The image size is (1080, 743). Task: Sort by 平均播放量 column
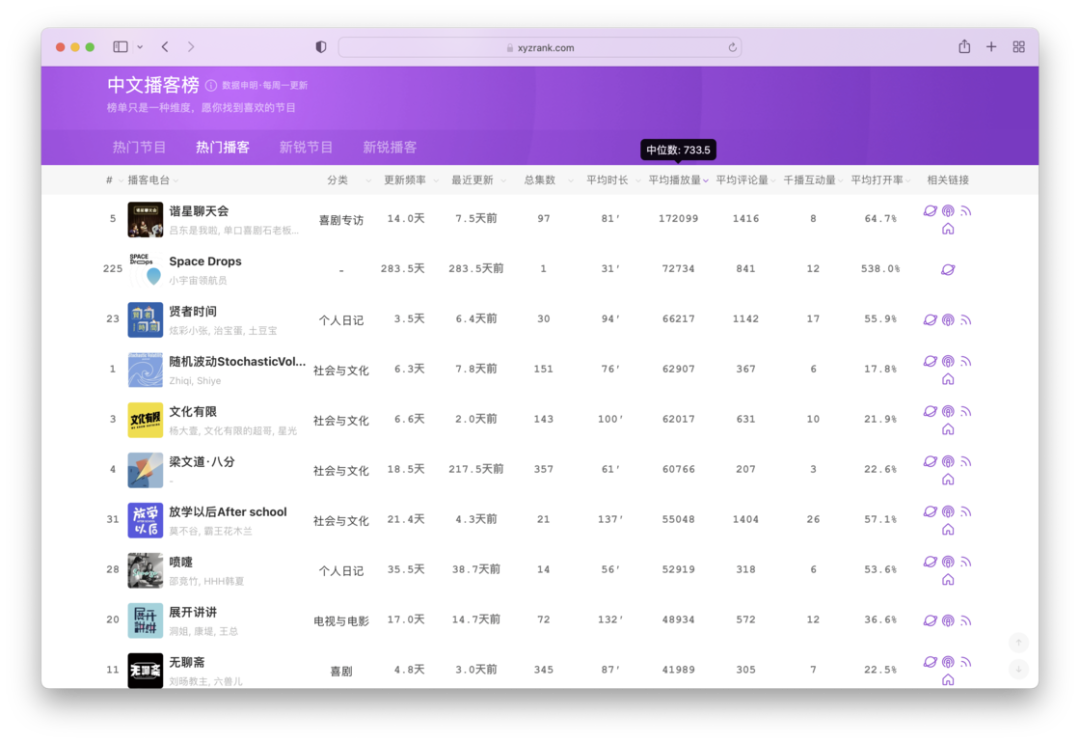tap(677, 180)
